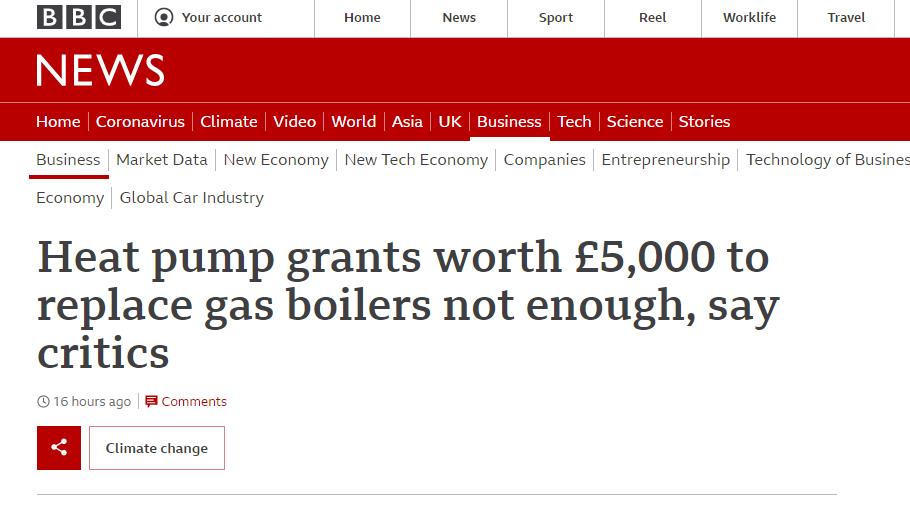Click the BBC logo
Image resolution: width=910 pixels, height=507 pixels.
point(79,17)
